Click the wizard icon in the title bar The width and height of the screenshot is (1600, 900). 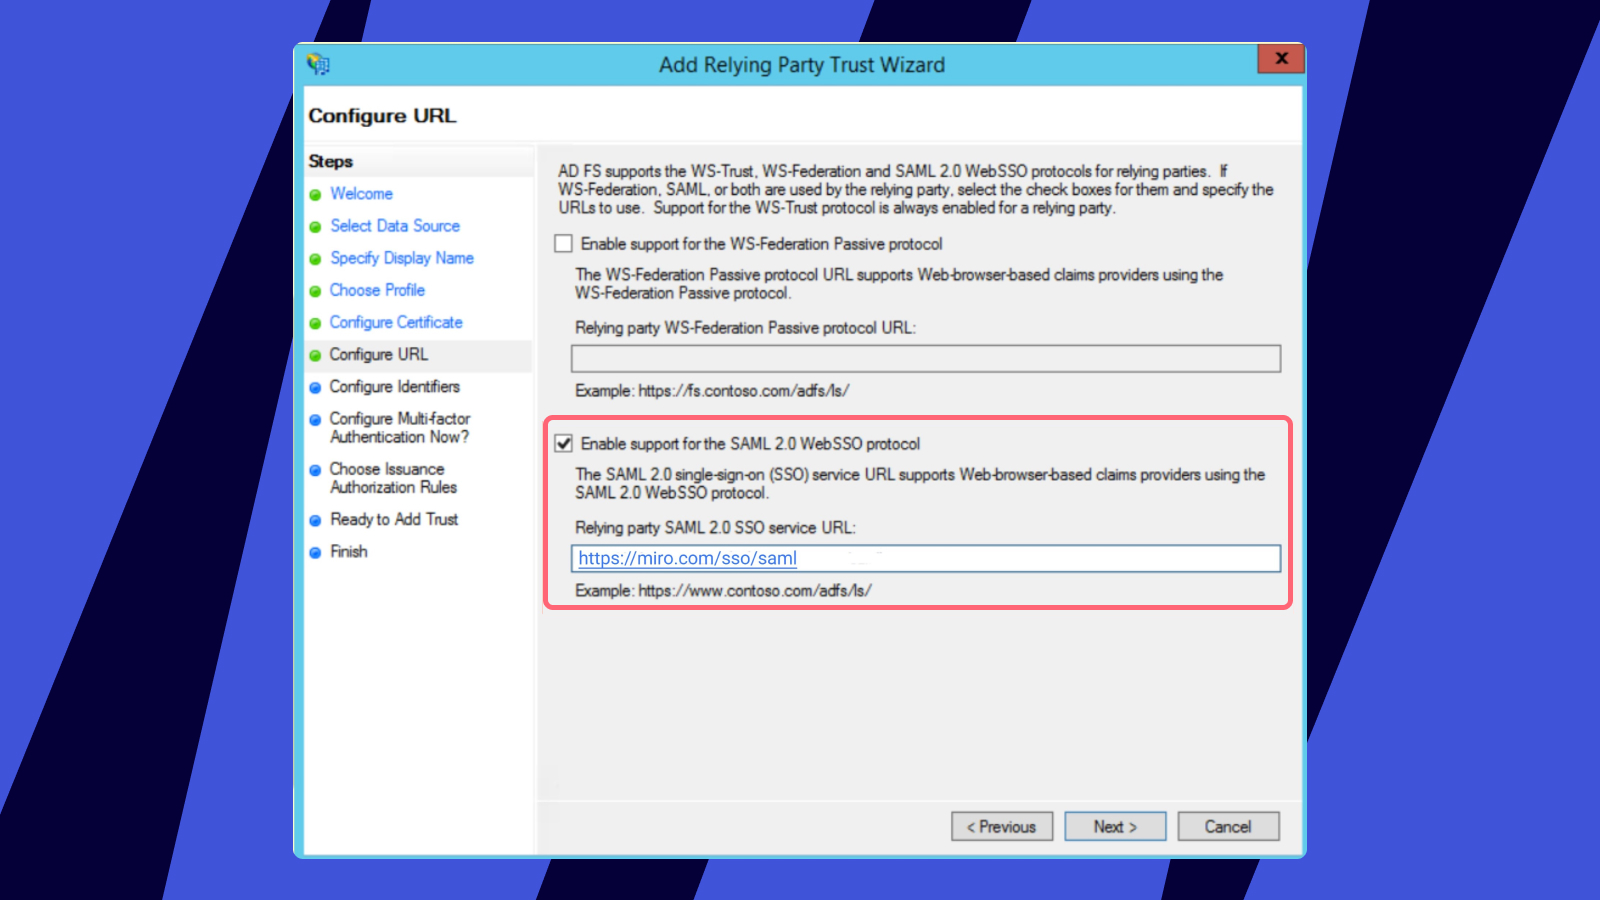coord(318,65)
